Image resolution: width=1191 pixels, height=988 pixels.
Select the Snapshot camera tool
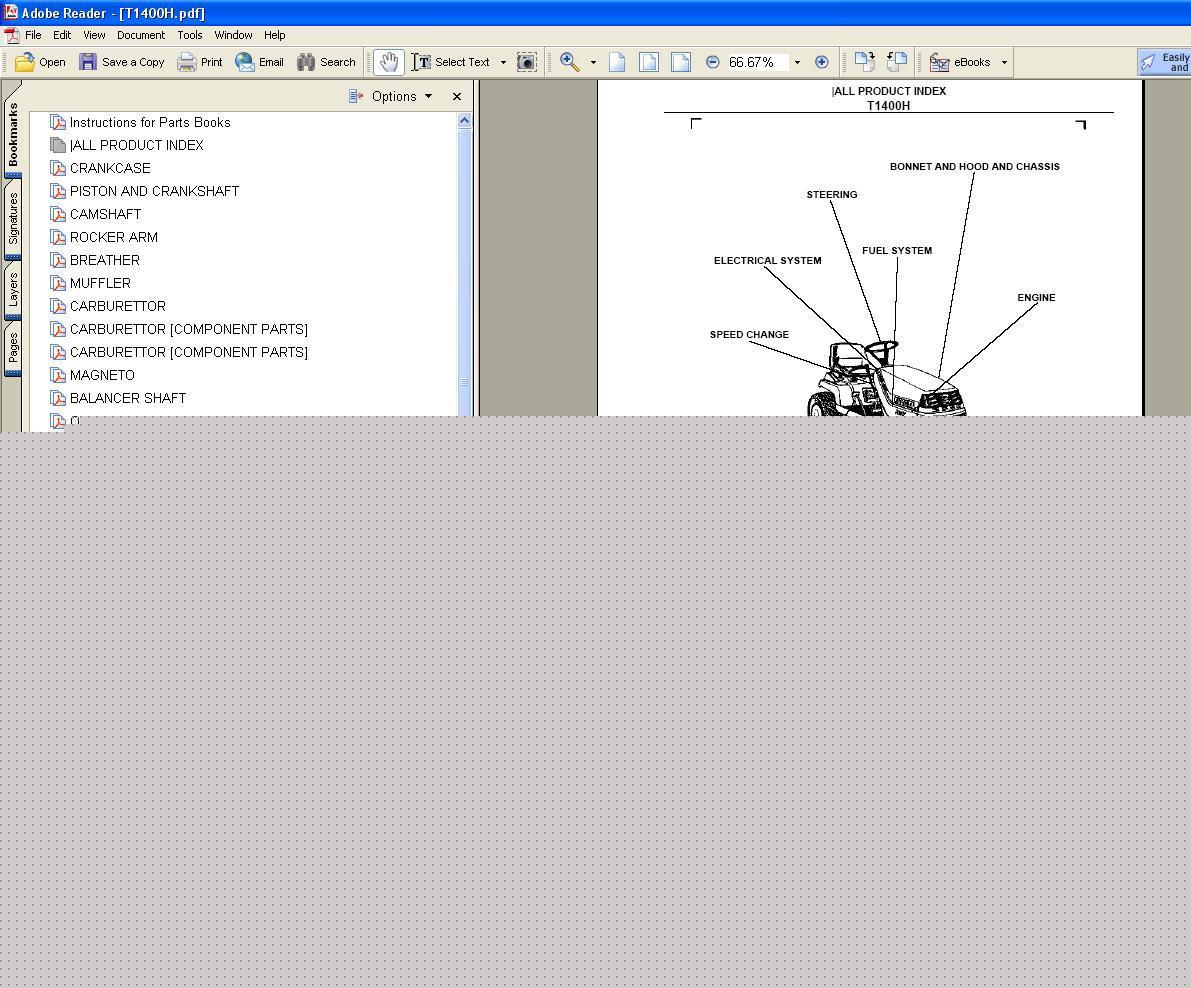[x=526, y=62]
